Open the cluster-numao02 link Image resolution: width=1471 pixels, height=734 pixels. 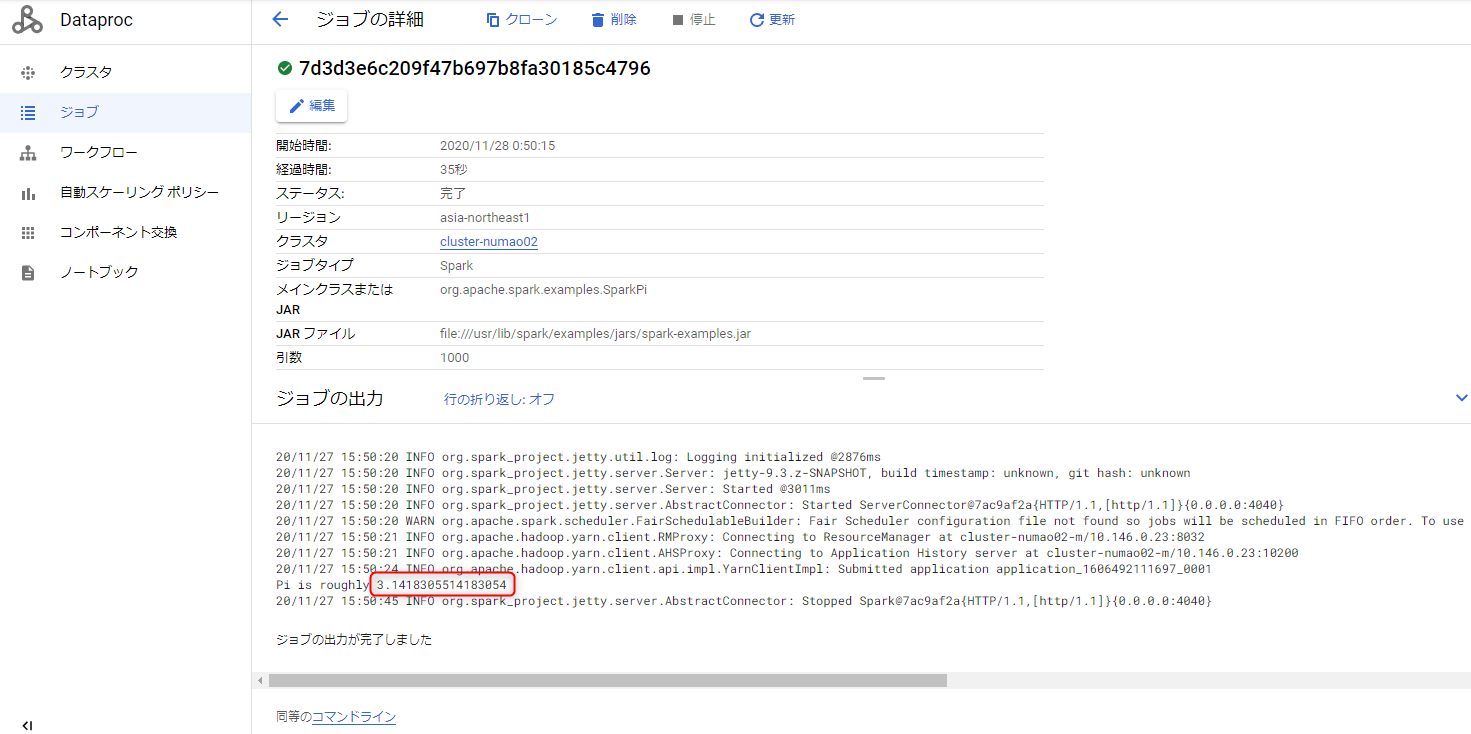coord(489,241)
